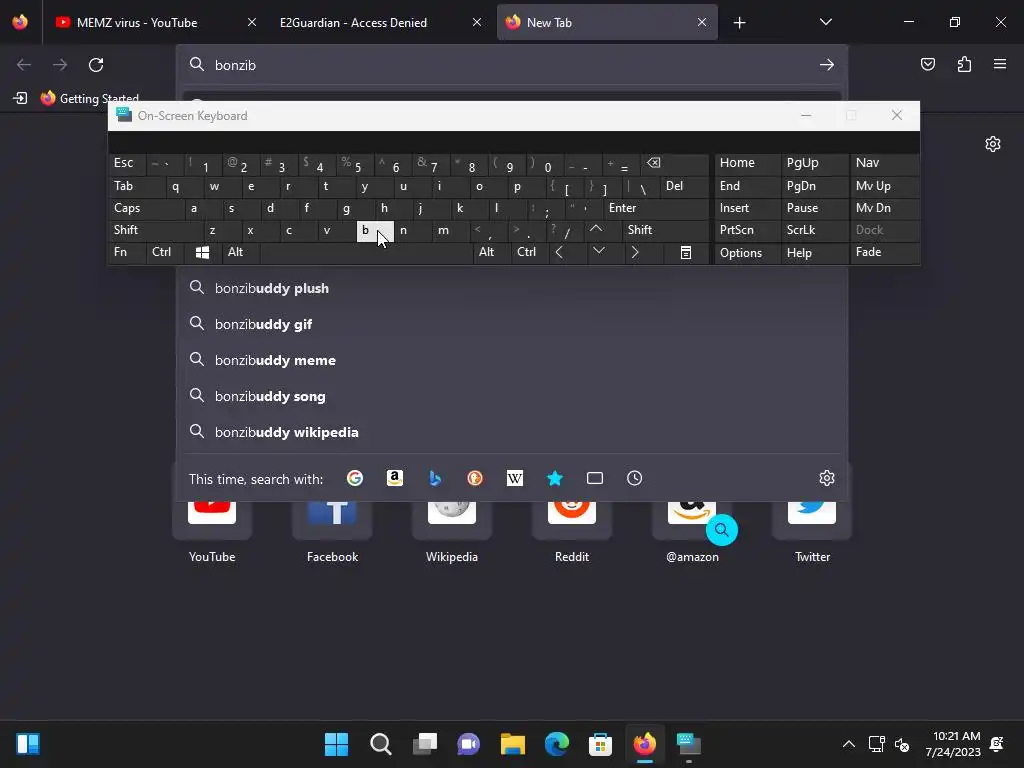The height and width of the screenshot is (768, 1024).
Task: Open a new tab with plus button
Action: coord(739,23)
